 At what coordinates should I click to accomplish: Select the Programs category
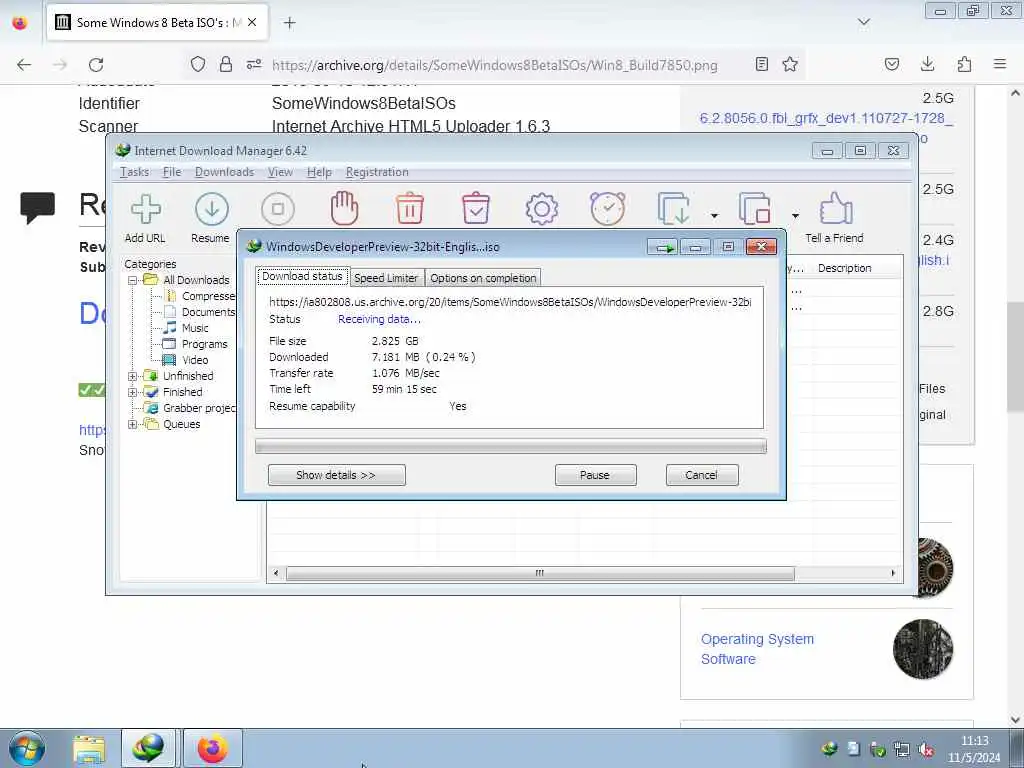pyautogui.click(x=204, y=344)
